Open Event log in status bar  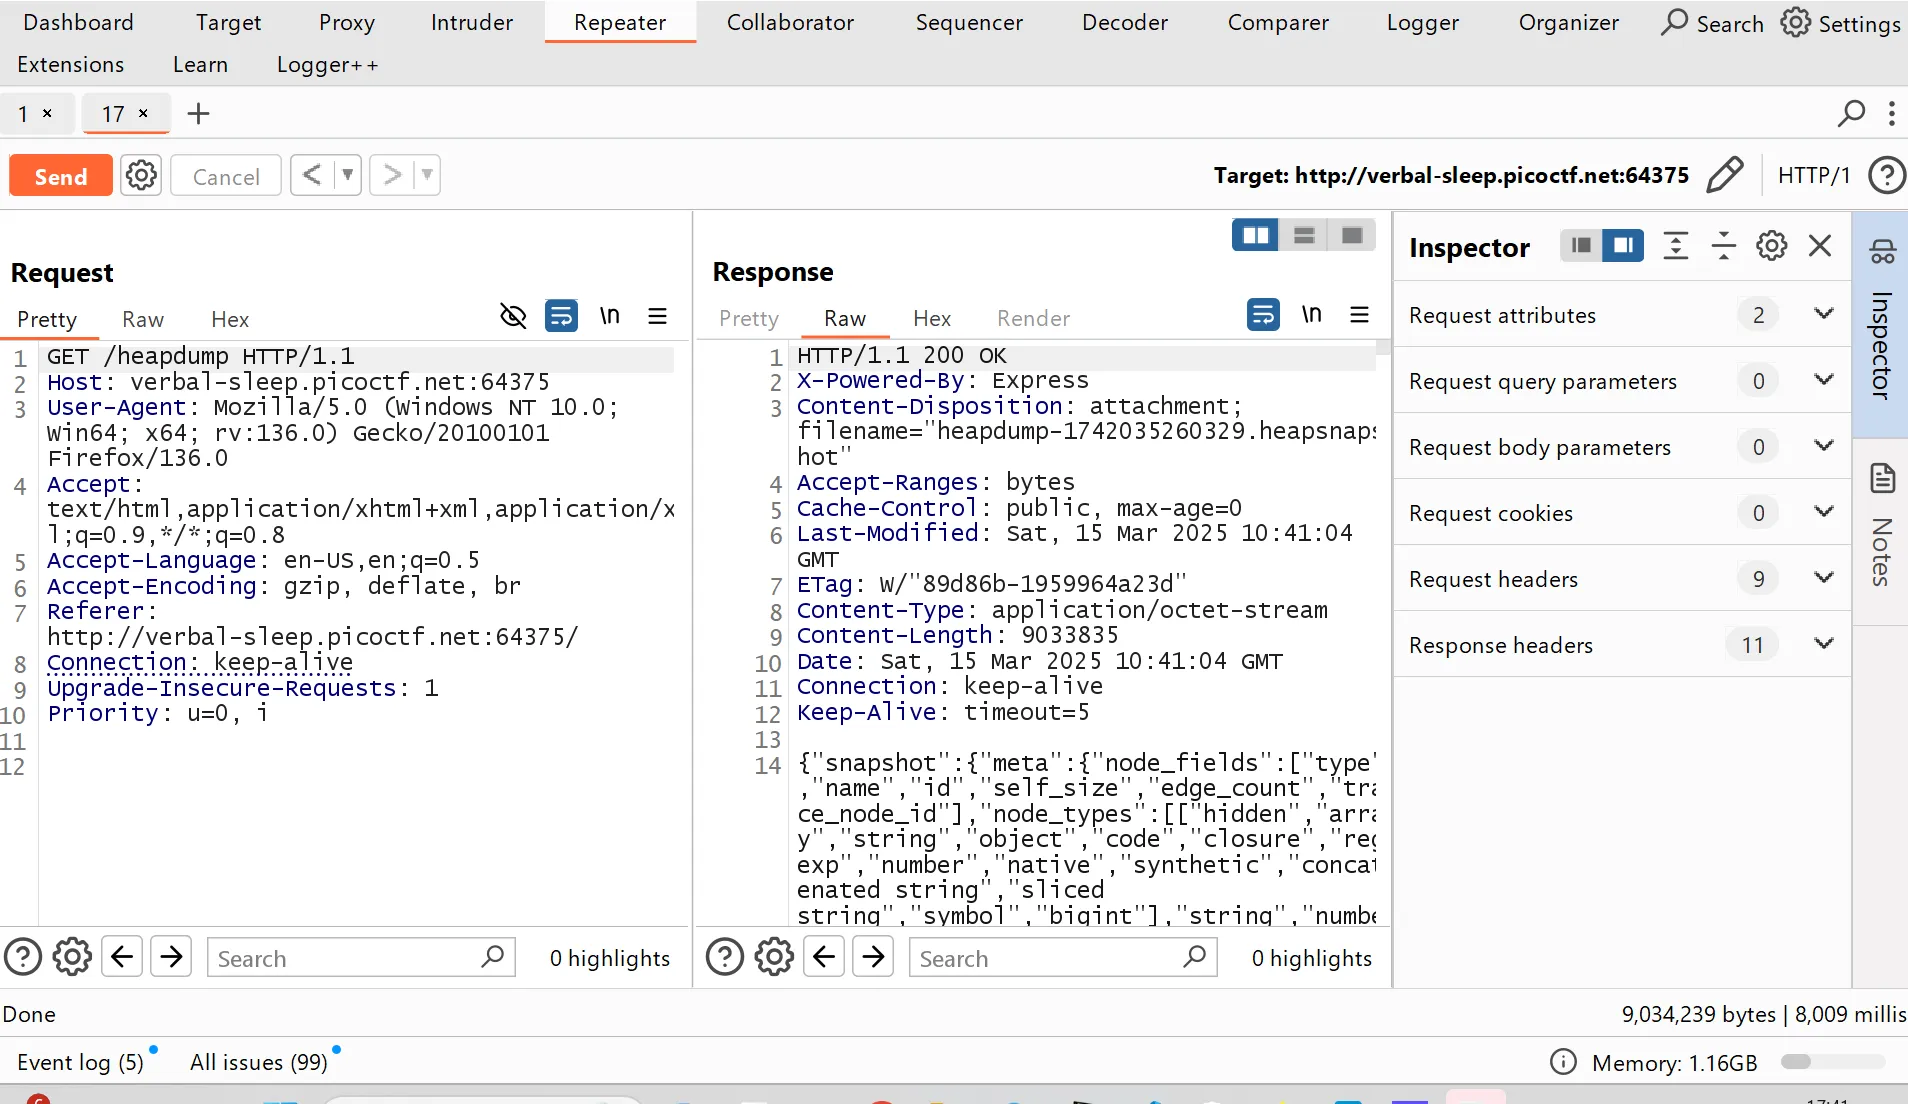click(x=80, y=1062)
